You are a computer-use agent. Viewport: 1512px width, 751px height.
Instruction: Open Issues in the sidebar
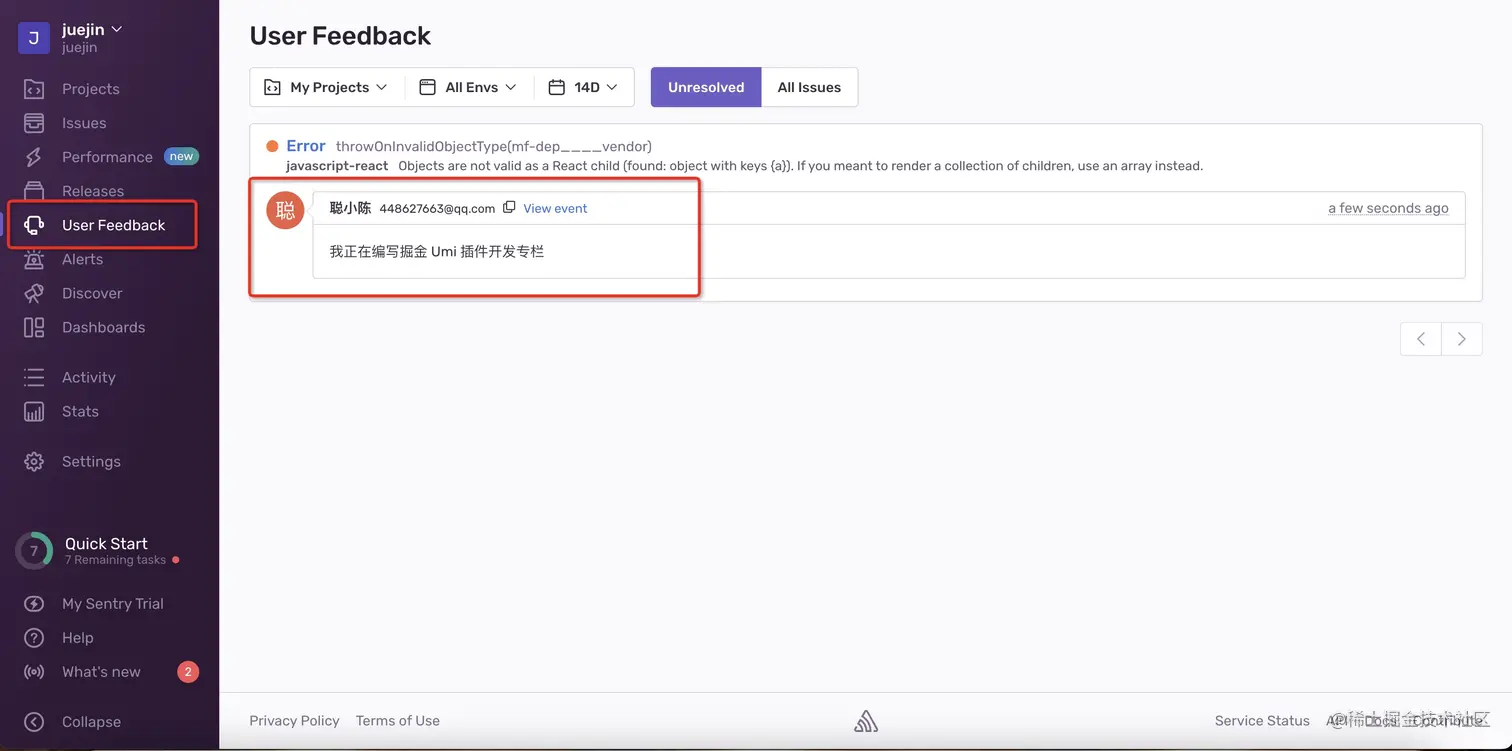(x=84, y=123)
